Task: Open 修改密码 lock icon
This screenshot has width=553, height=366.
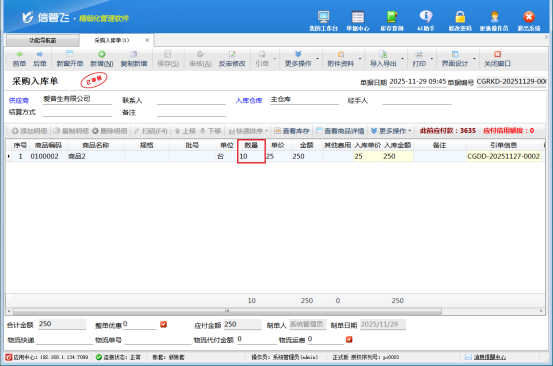Action: [460, 17]
